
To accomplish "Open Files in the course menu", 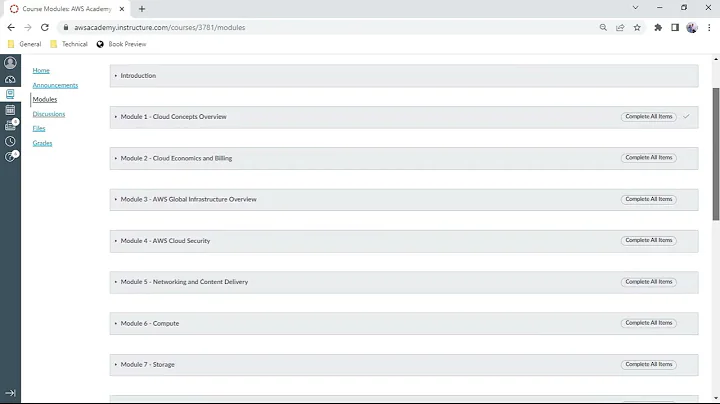I will (39, 129).
